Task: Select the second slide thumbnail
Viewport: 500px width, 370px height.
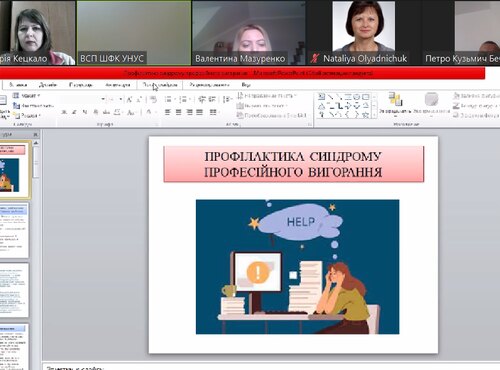Action: (13, 231)
